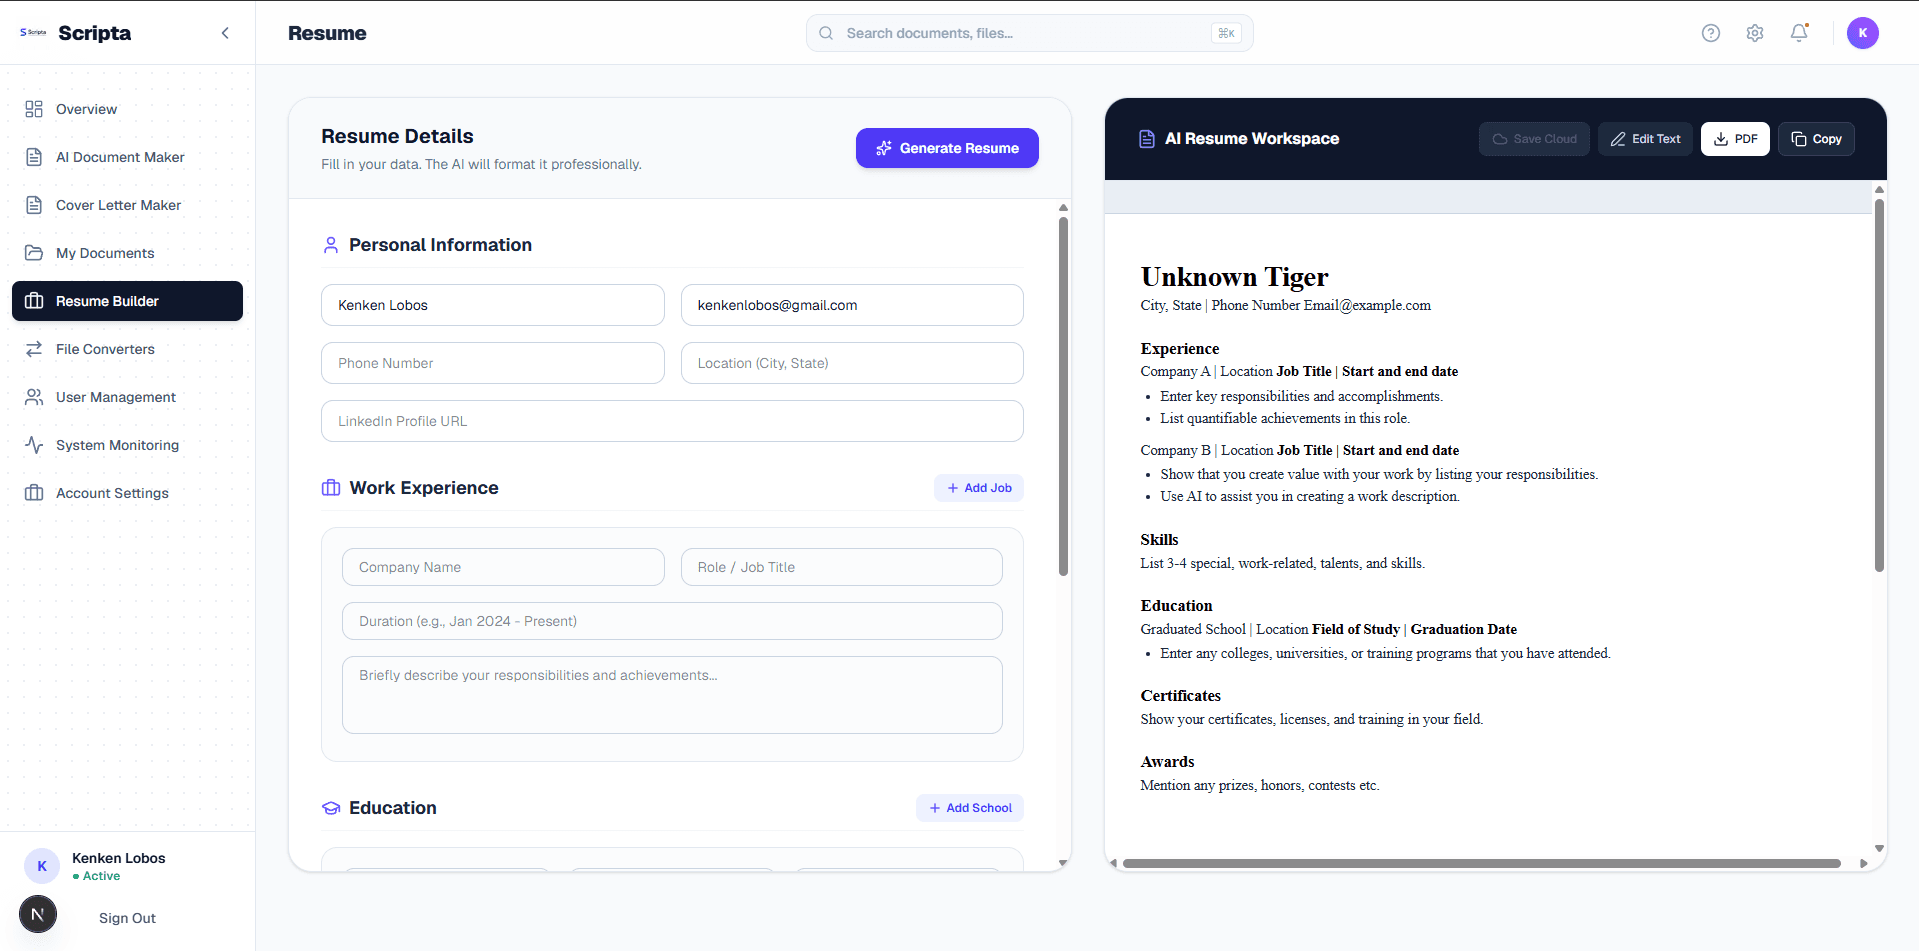Click the Role / Job Title field
Screen dimensions: 1919x951
[x=842, y=567]
